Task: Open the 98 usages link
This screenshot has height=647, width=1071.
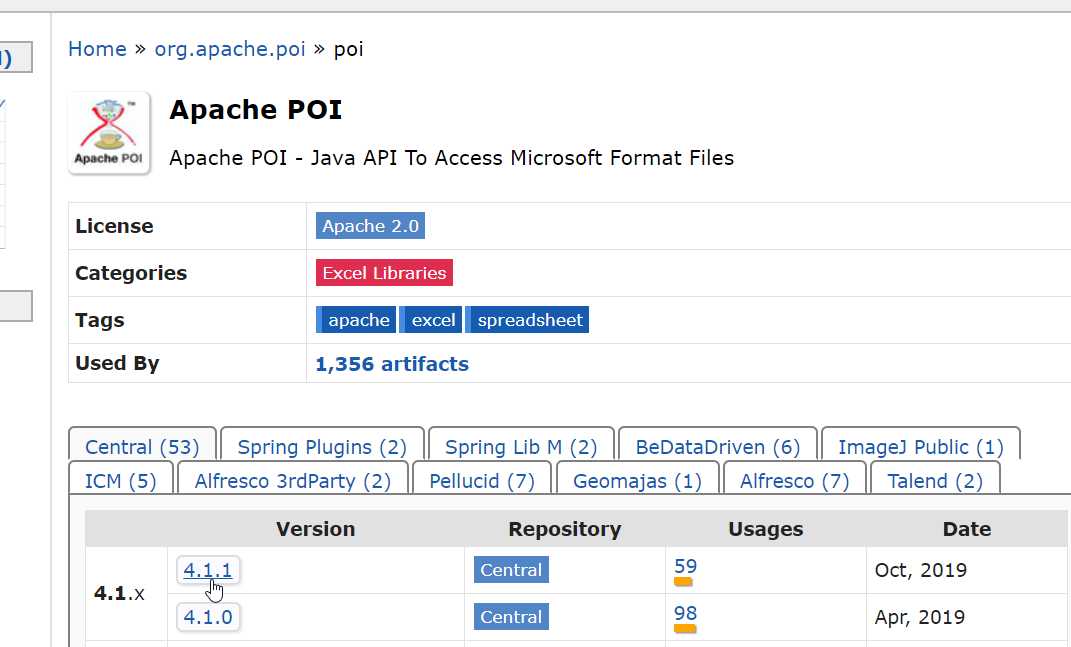Action: [685, 614]
